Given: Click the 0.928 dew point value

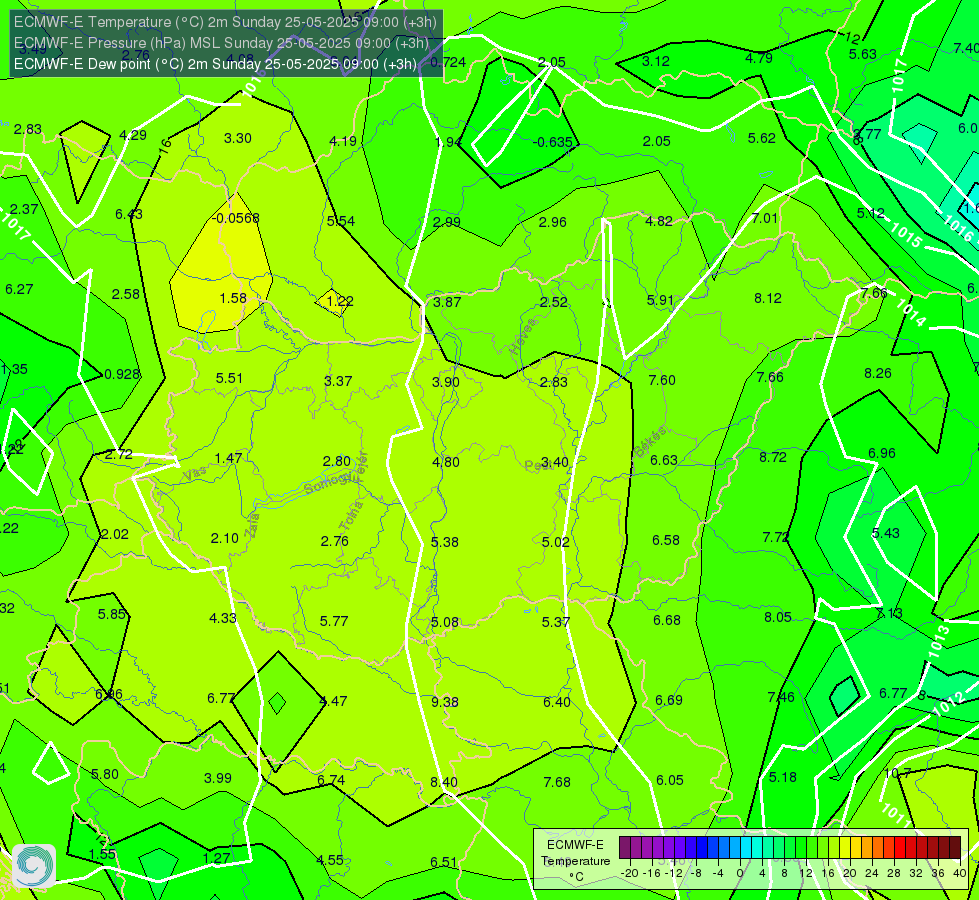Looking at the screenshot, I should coord(122,374).
